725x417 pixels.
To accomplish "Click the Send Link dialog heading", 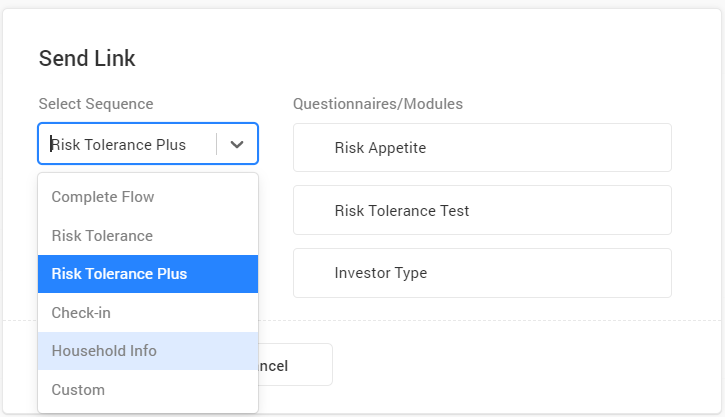I will [87, 58].
